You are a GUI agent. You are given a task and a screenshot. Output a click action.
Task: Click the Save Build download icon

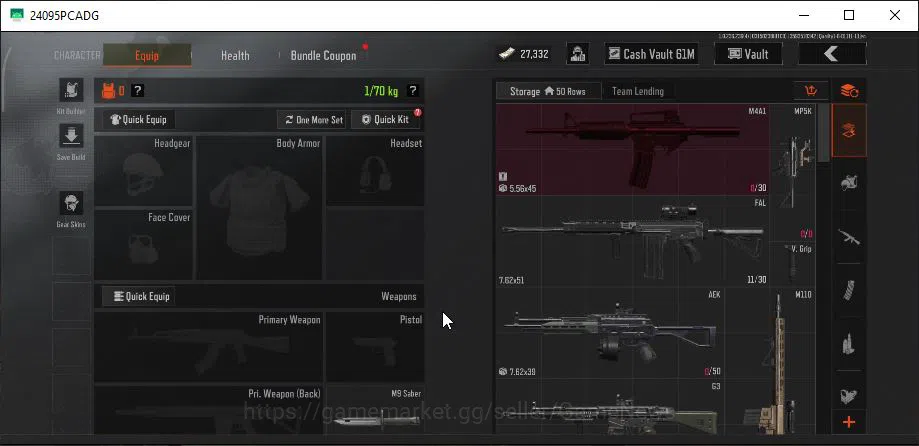[71, 136]
